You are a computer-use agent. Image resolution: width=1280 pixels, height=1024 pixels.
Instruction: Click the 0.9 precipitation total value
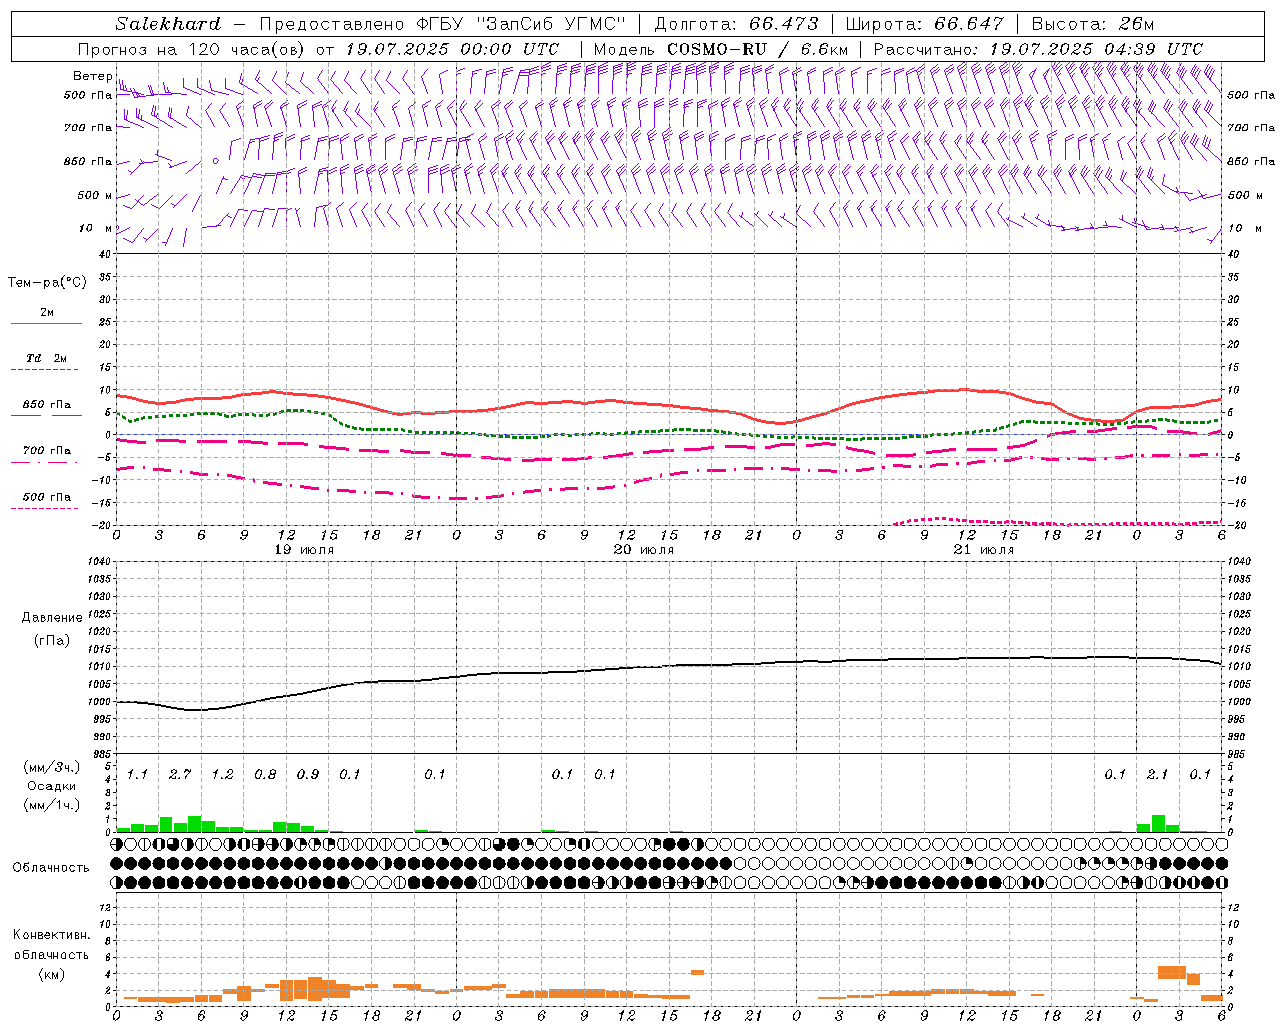(x=308, y=774)
